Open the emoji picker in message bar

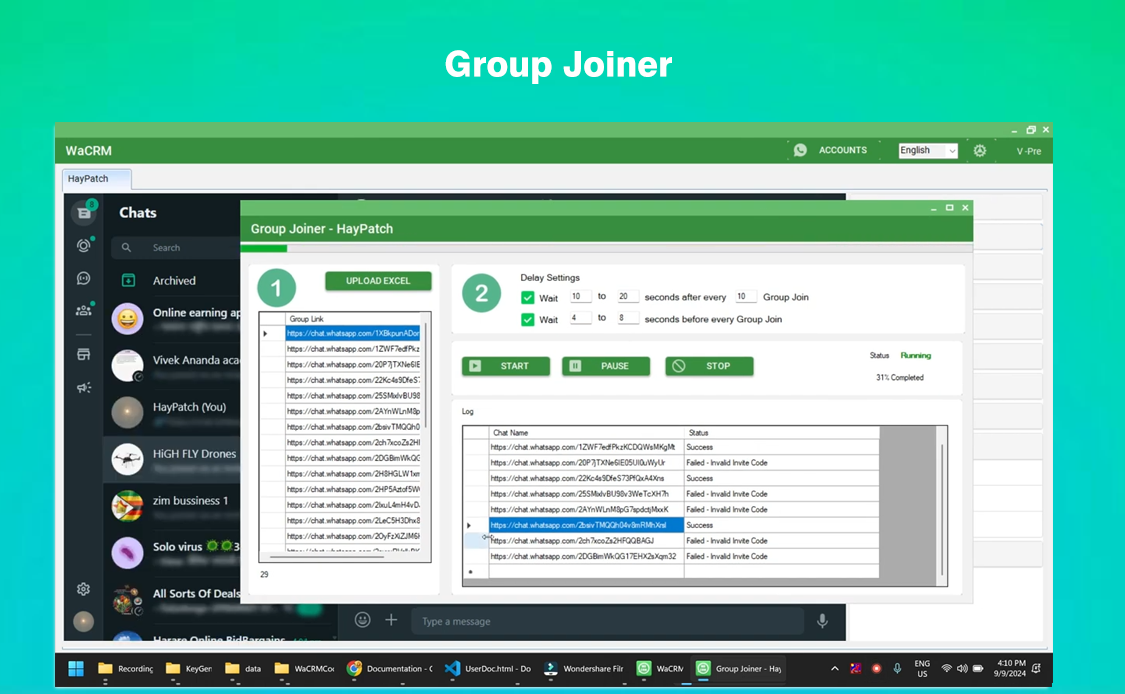click(x=362, y=621)
